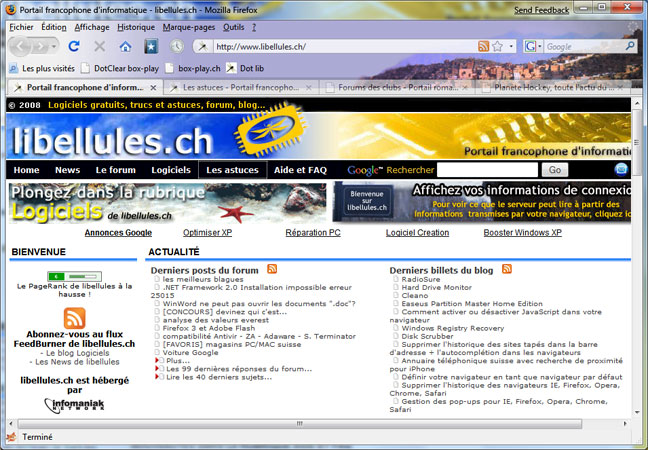Open the history clock toolbar icon
648x450 pixels.
pos(176,46)
